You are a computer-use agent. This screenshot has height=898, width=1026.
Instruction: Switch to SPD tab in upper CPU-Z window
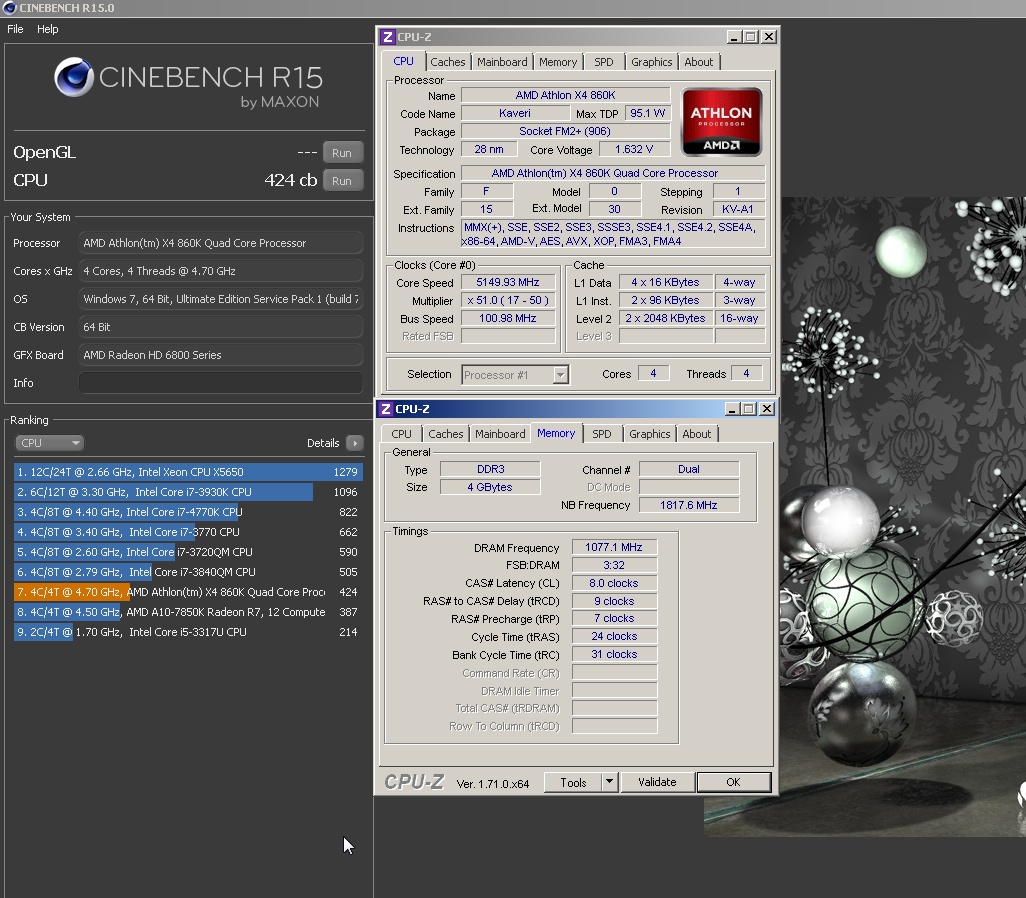click(x=603, y=62)
